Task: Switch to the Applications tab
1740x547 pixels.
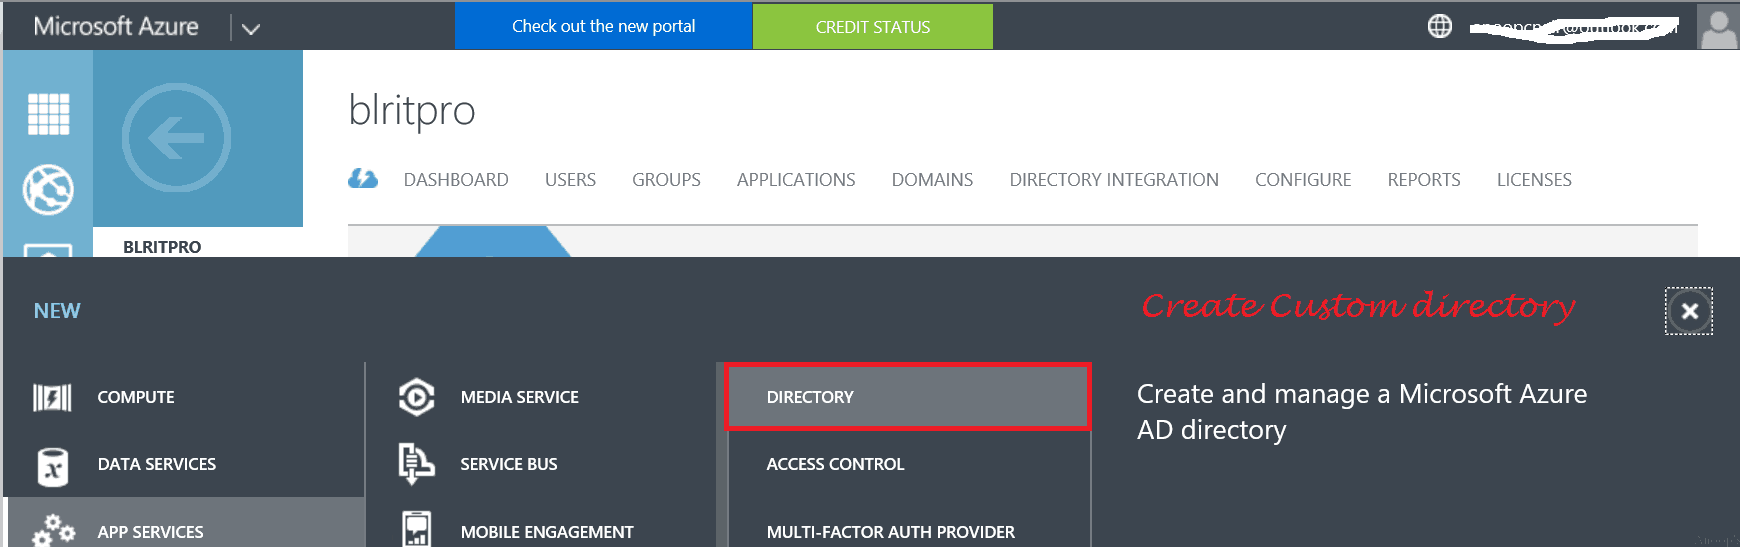Action: [796, 180]
